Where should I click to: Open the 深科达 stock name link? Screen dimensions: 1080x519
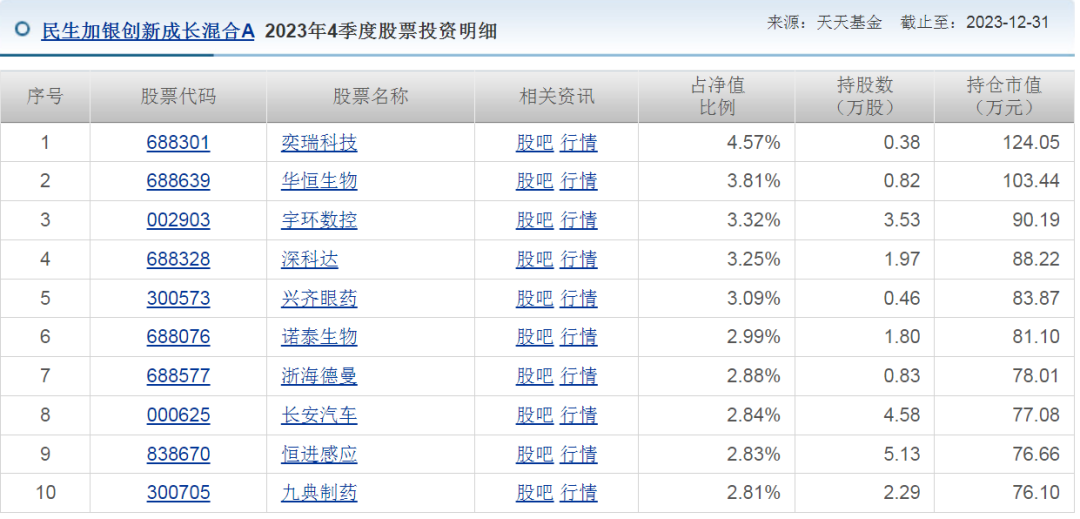[310, 260]
